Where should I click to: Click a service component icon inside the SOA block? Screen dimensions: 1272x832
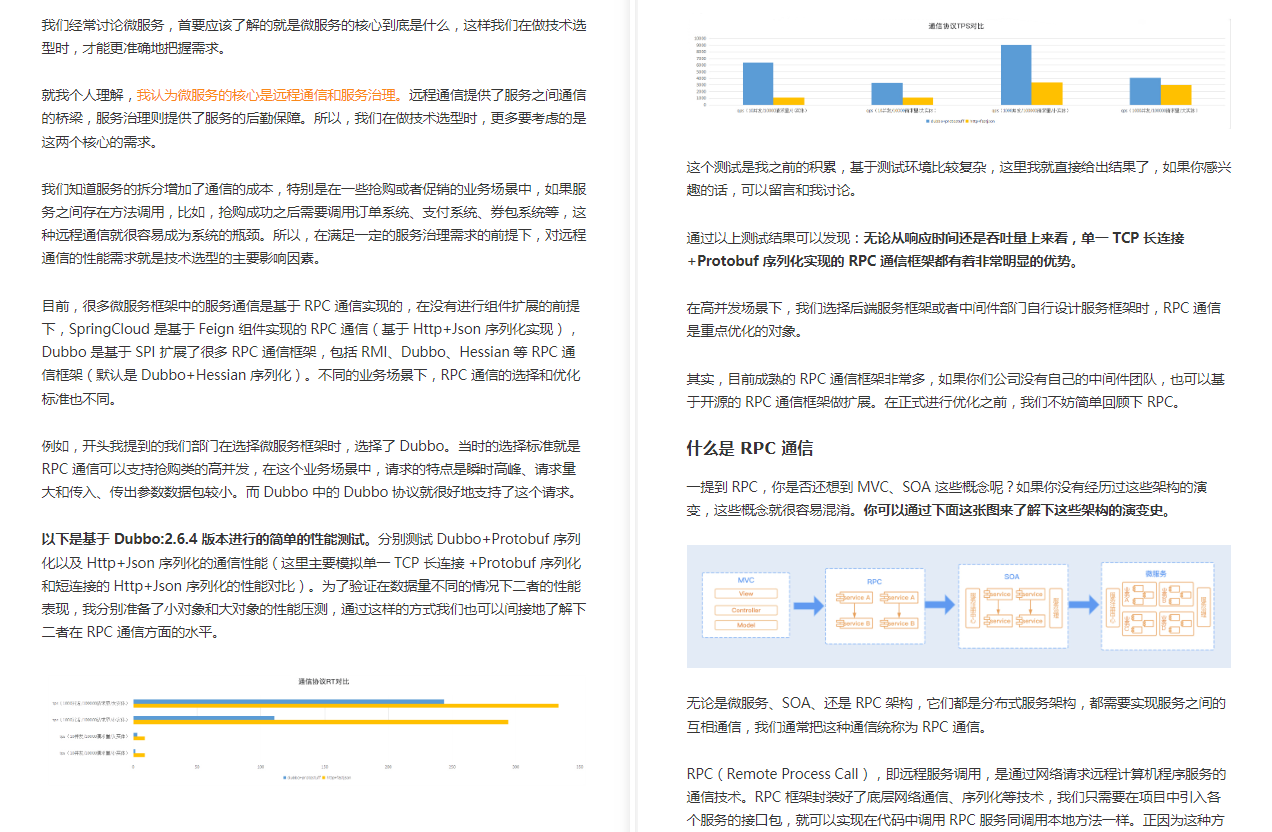pyautogui.click(x=997, y=594)
